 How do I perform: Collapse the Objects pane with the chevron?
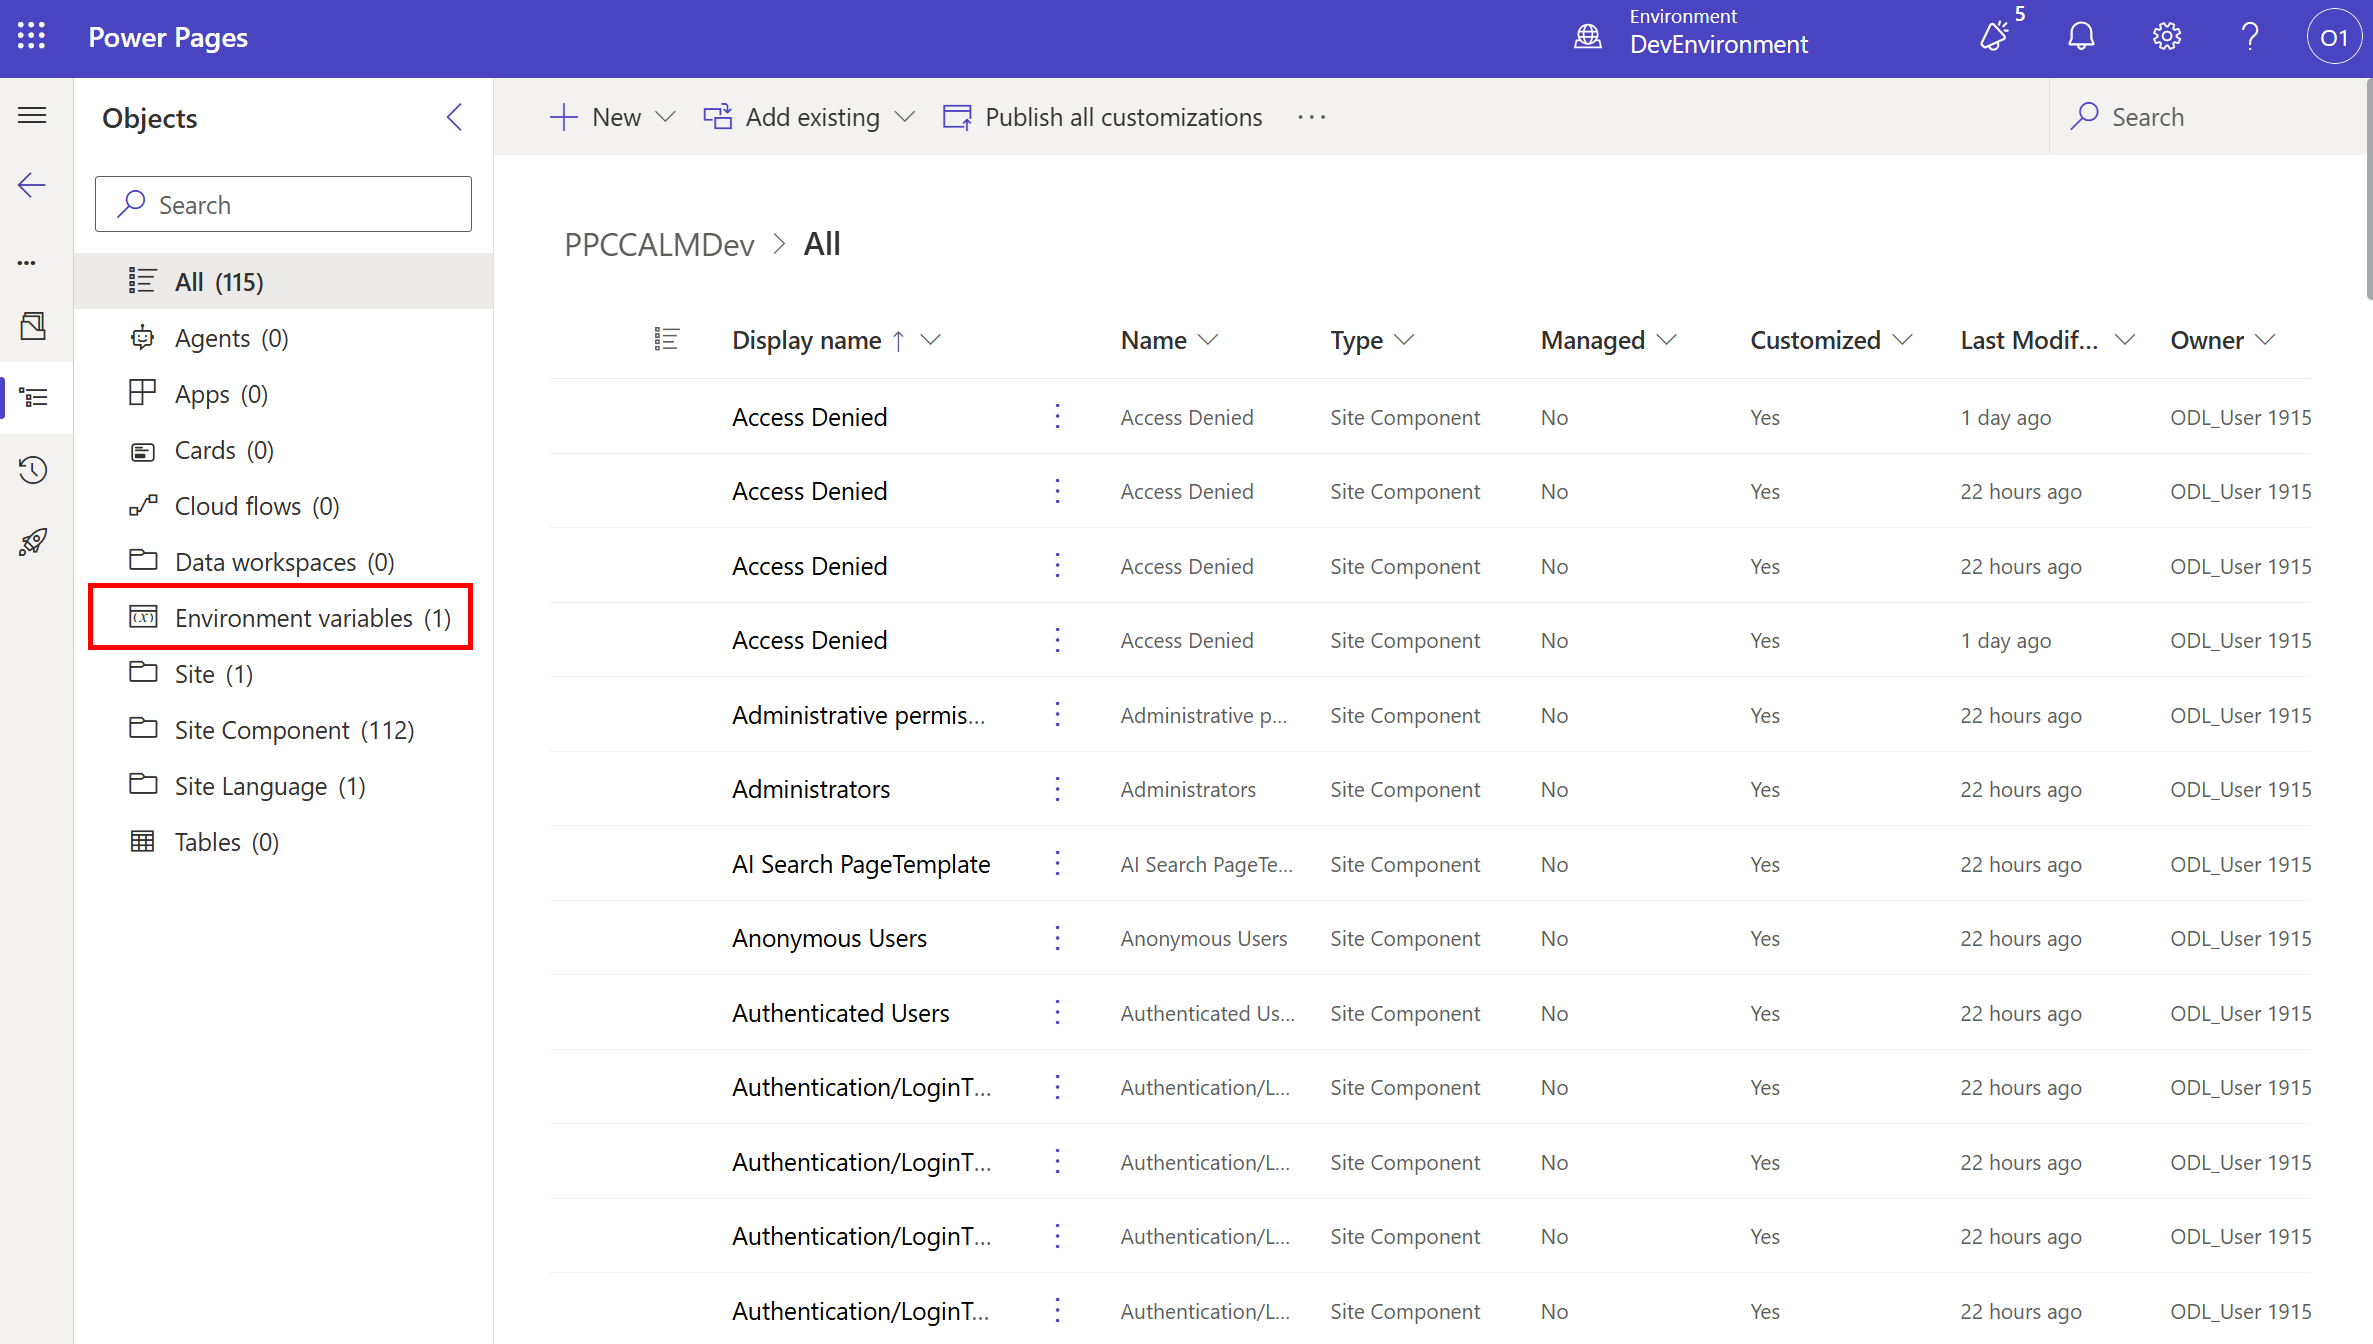pos(454,117)
